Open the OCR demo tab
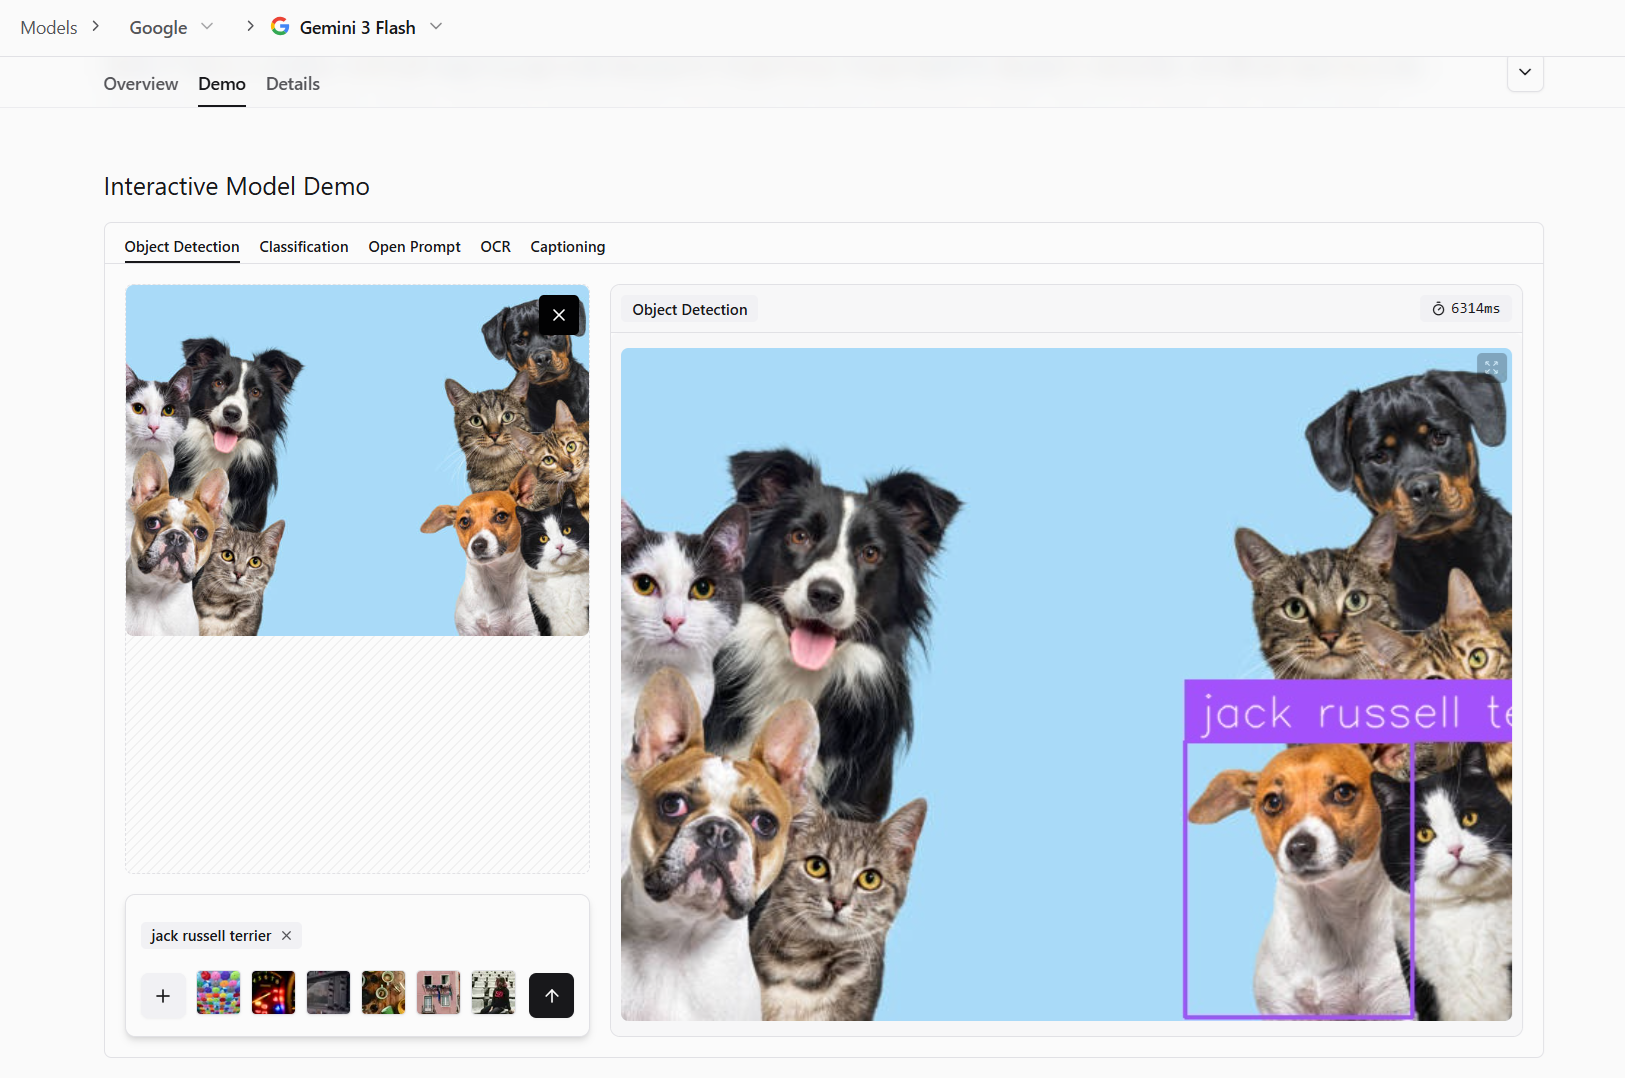Image resolution: width=1625 pixels, height=1078 pixels. point(495,247)
